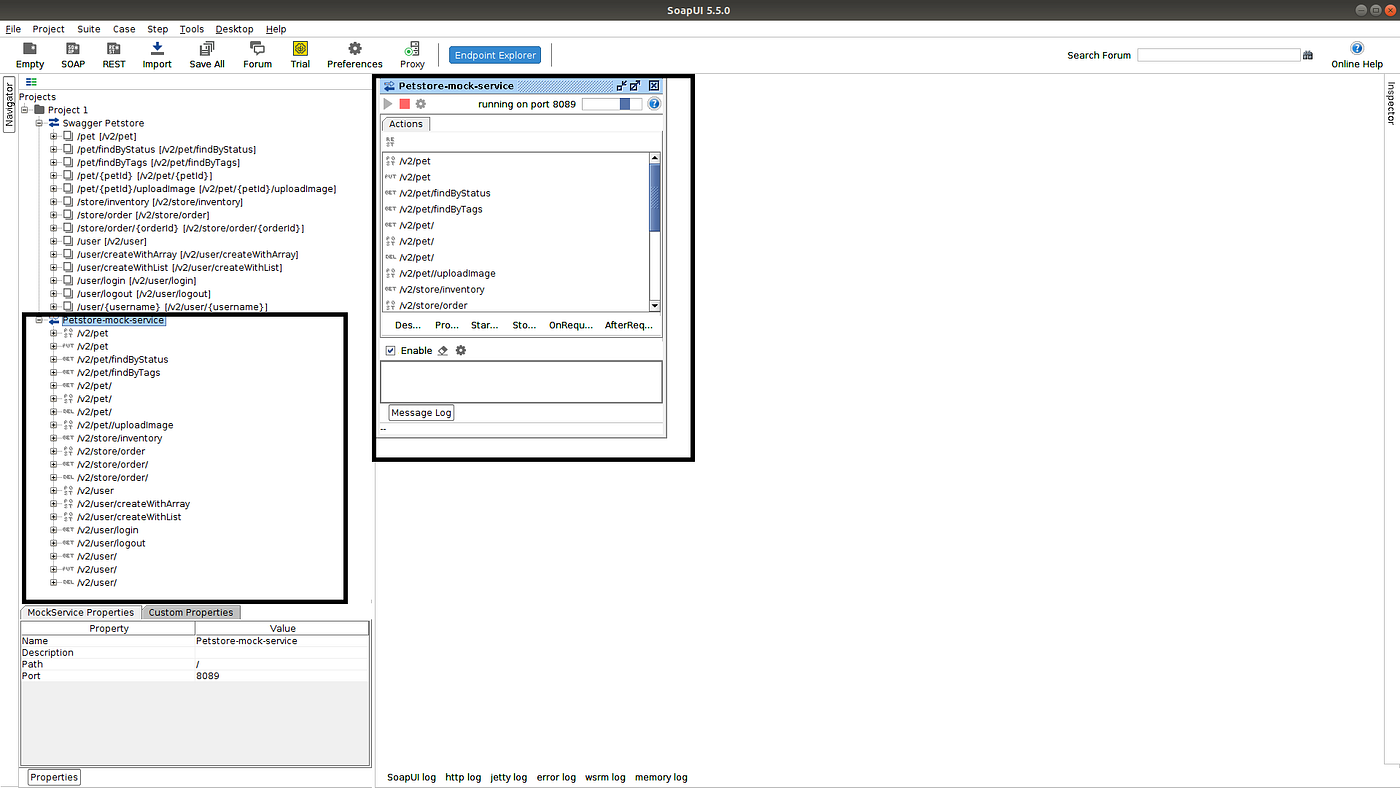Expand the /store/inventory resource node
The width and height of the screenshot is (1400, 788).
54,202
